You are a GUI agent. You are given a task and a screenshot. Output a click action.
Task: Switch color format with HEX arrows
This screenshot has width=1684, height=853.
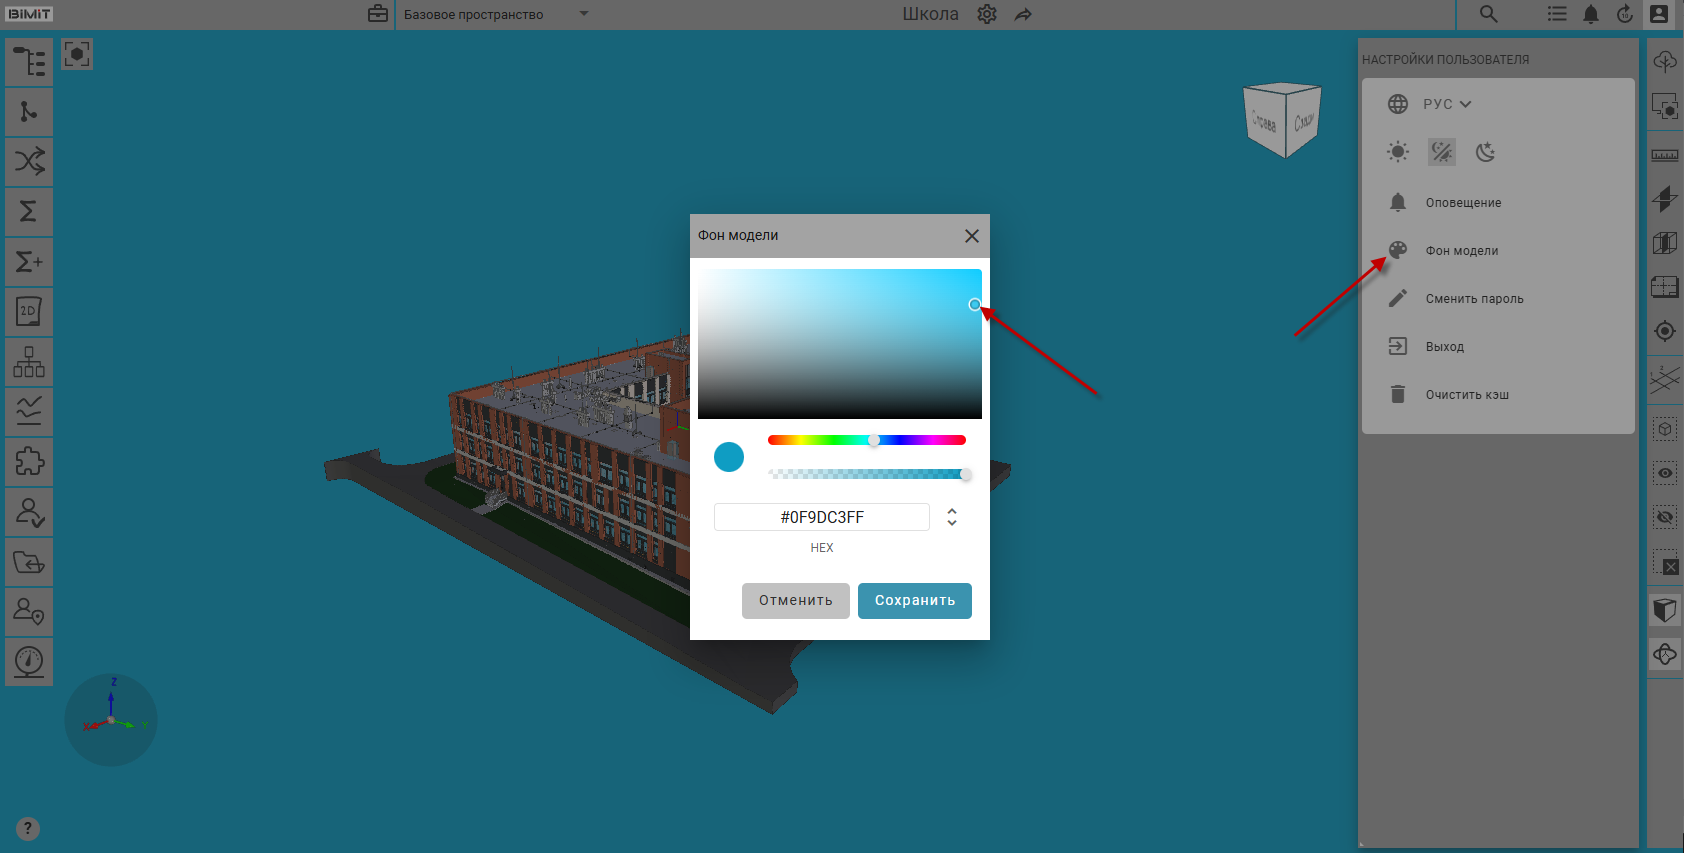[952, 517]
